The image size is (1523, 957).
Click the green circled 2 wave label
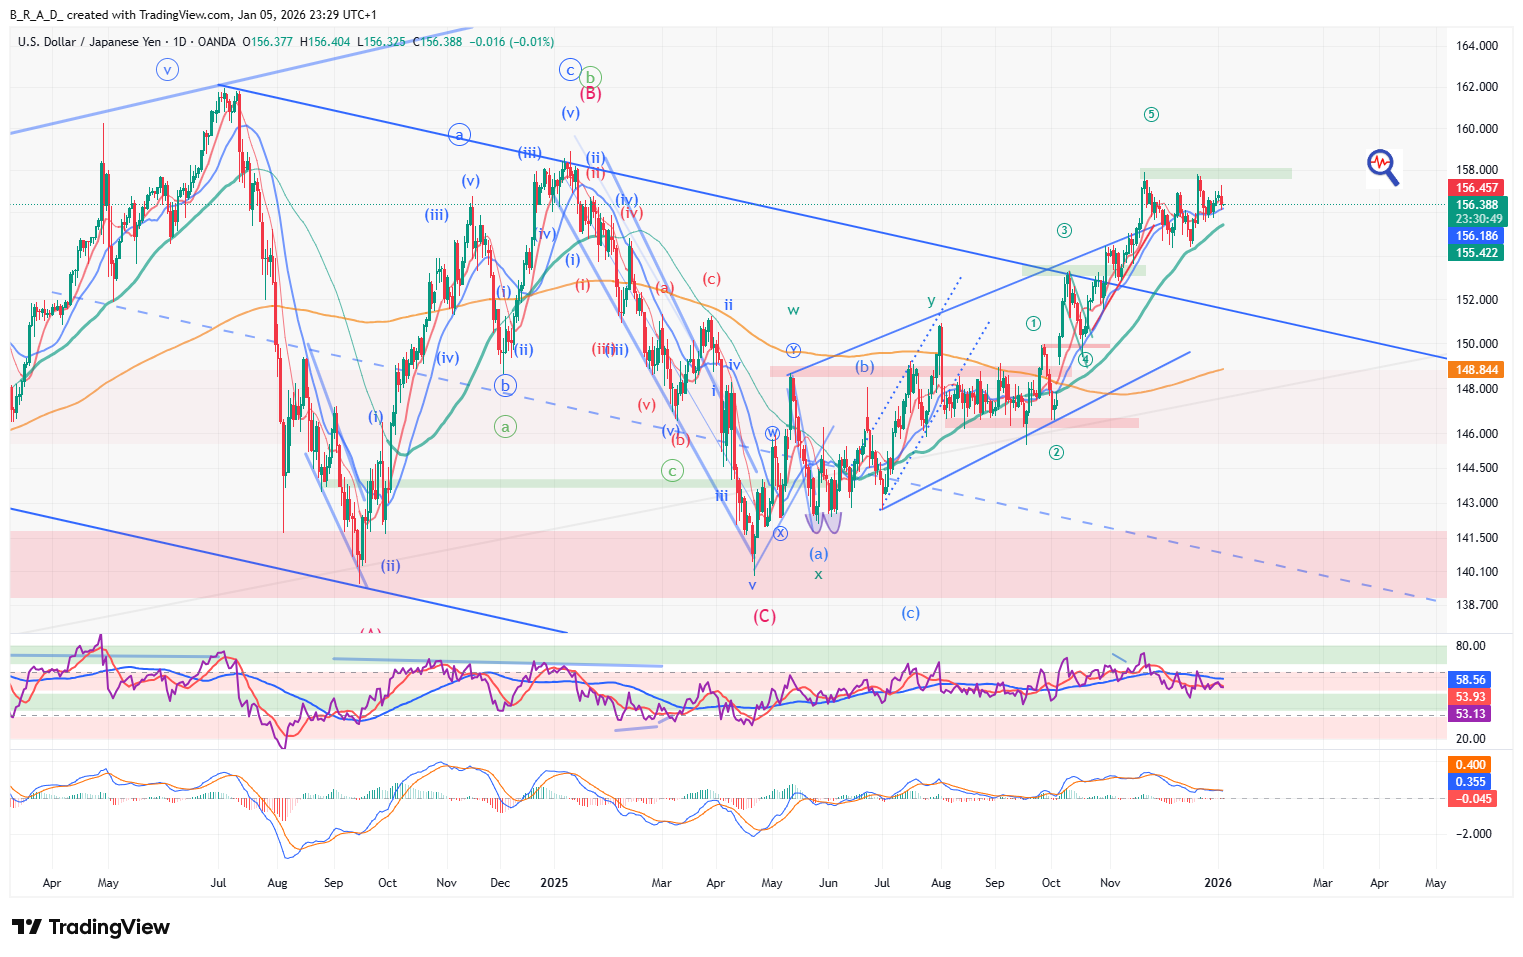[1056, 453]
